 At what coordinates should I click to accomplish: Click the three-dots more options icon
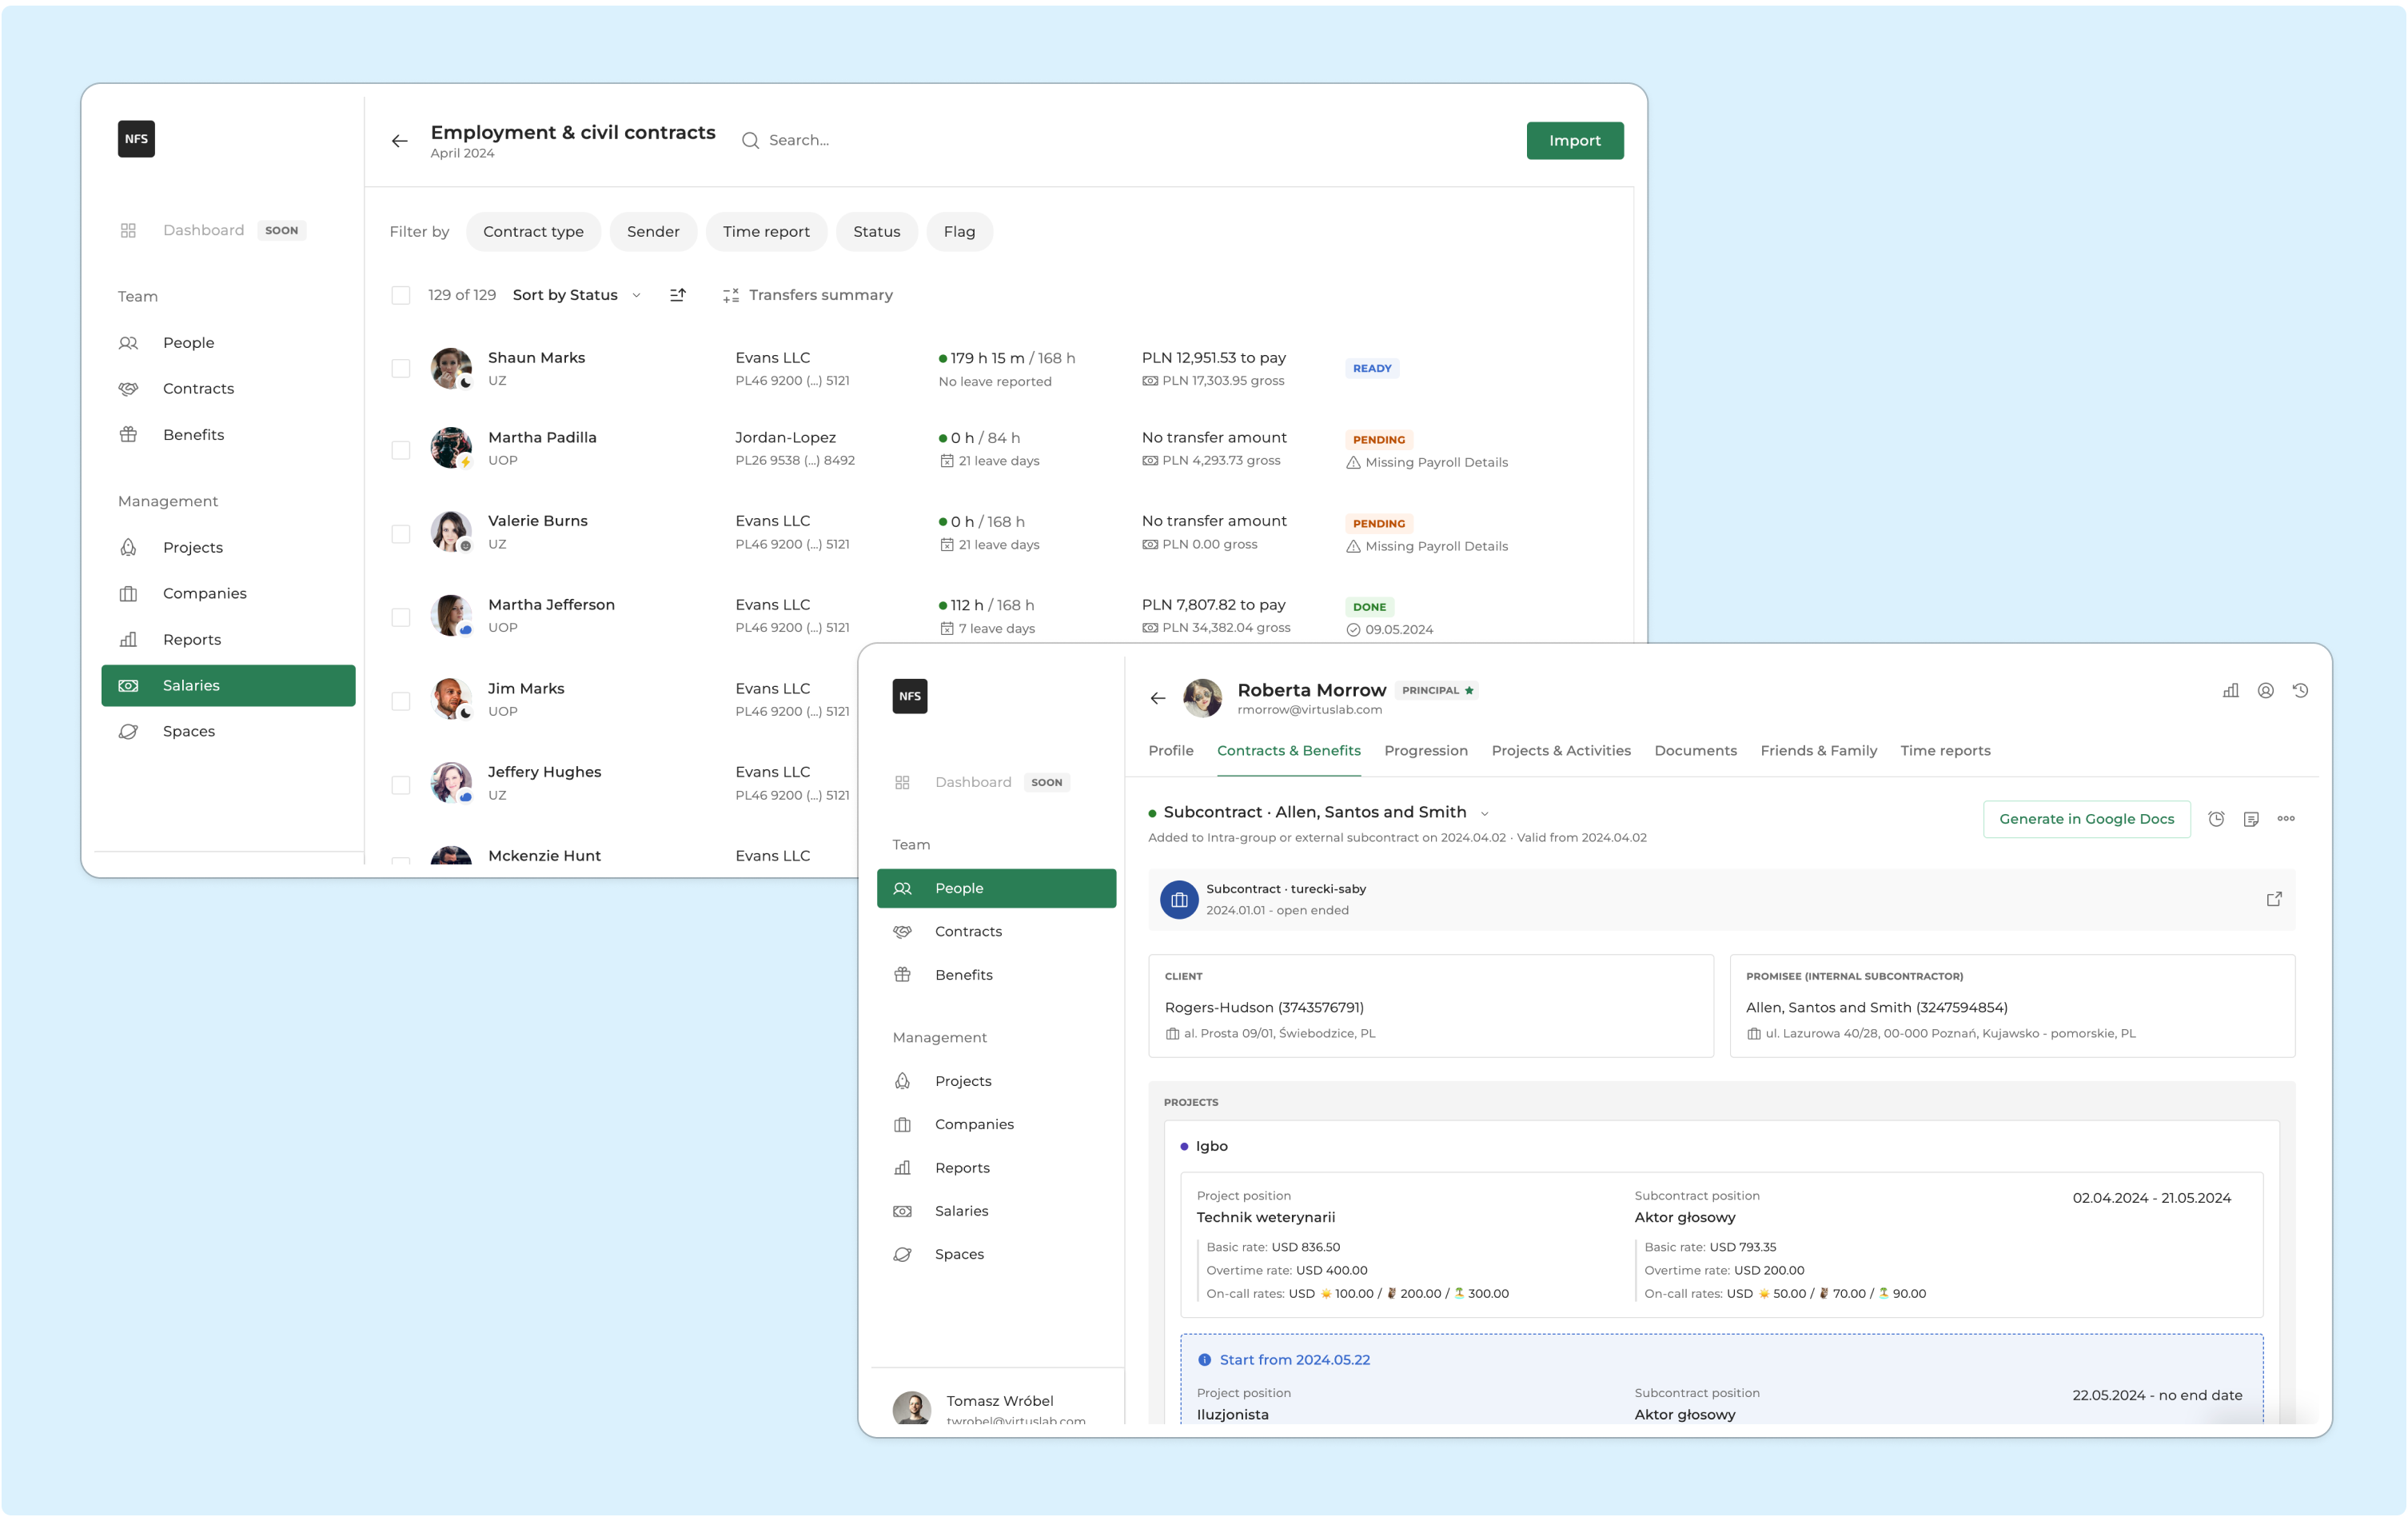(x=2285, y=818)
